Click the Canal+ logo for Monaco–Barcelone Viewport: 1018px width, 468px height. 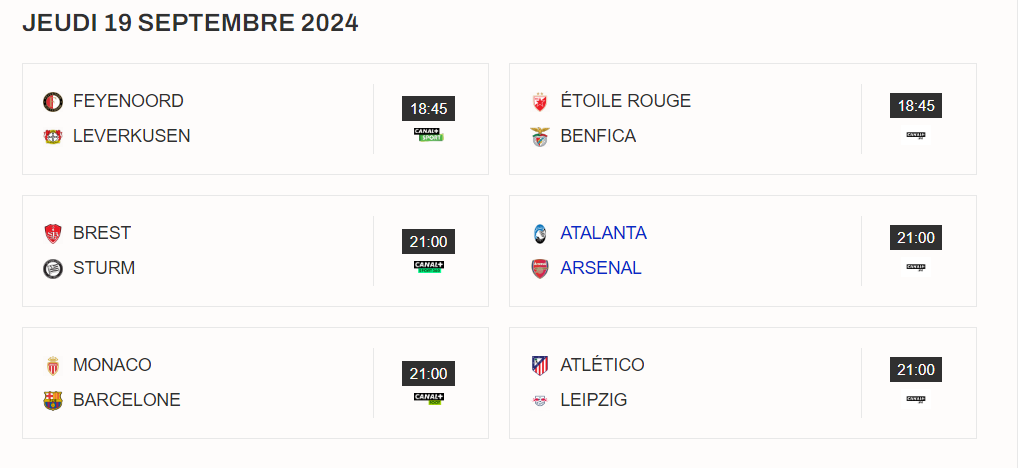point(428,398)
